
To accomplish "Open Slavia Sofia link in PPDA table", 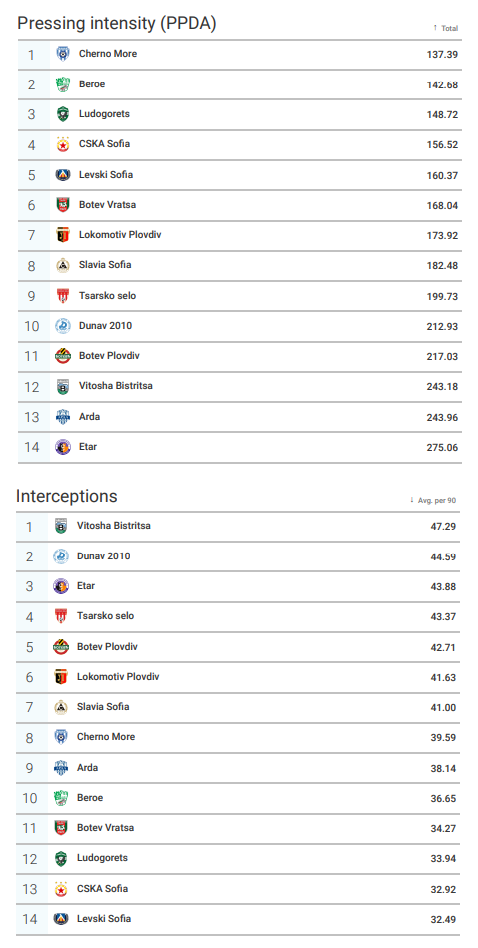I will point(105,265).
